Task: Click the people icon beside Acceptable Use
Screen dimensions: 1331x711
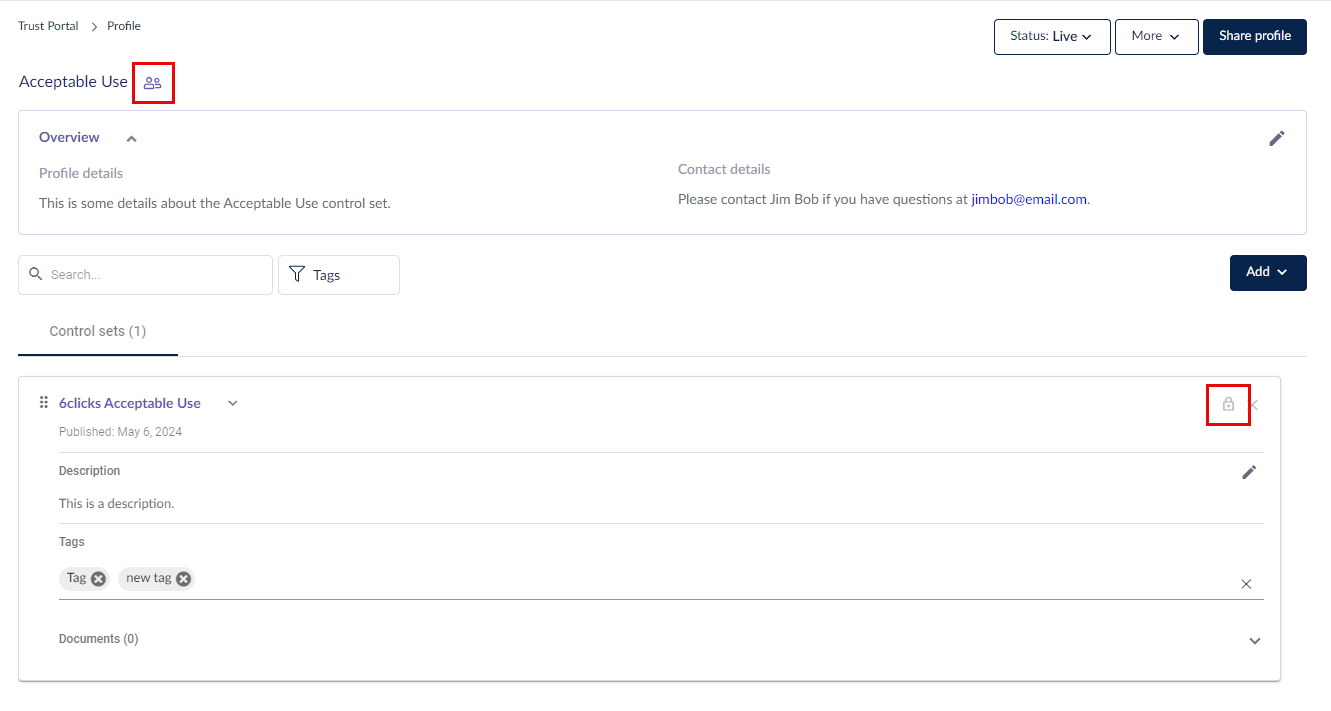Action: [152, 83]
